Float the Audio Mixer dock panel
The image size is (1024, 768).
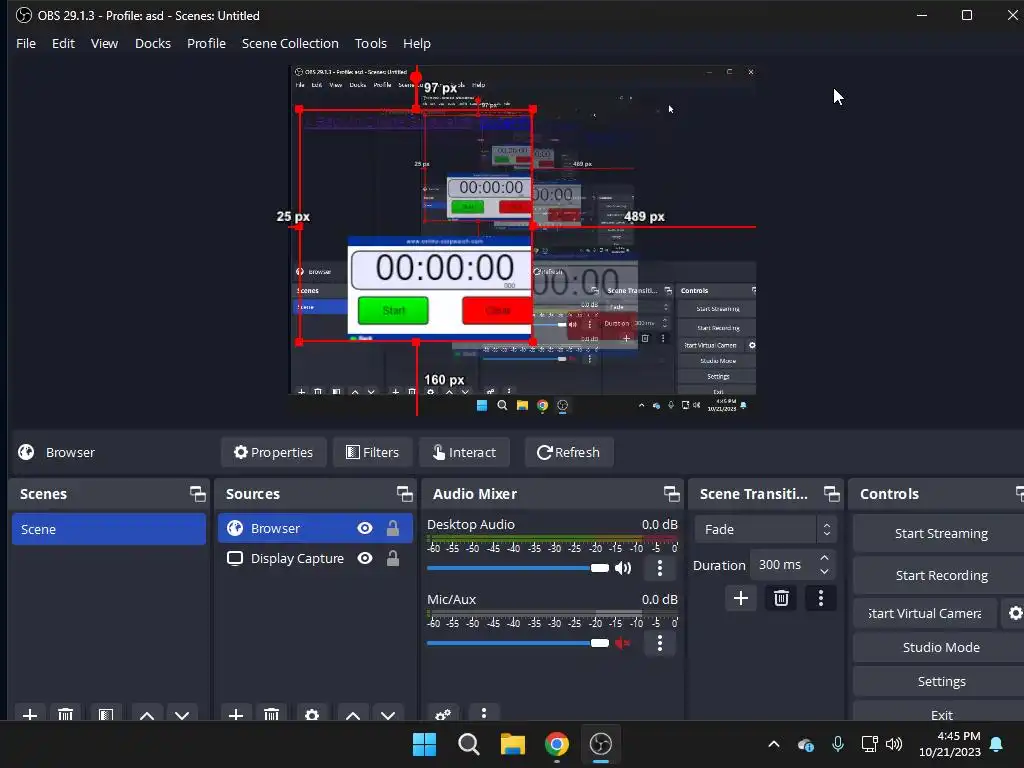pos(671,494)
